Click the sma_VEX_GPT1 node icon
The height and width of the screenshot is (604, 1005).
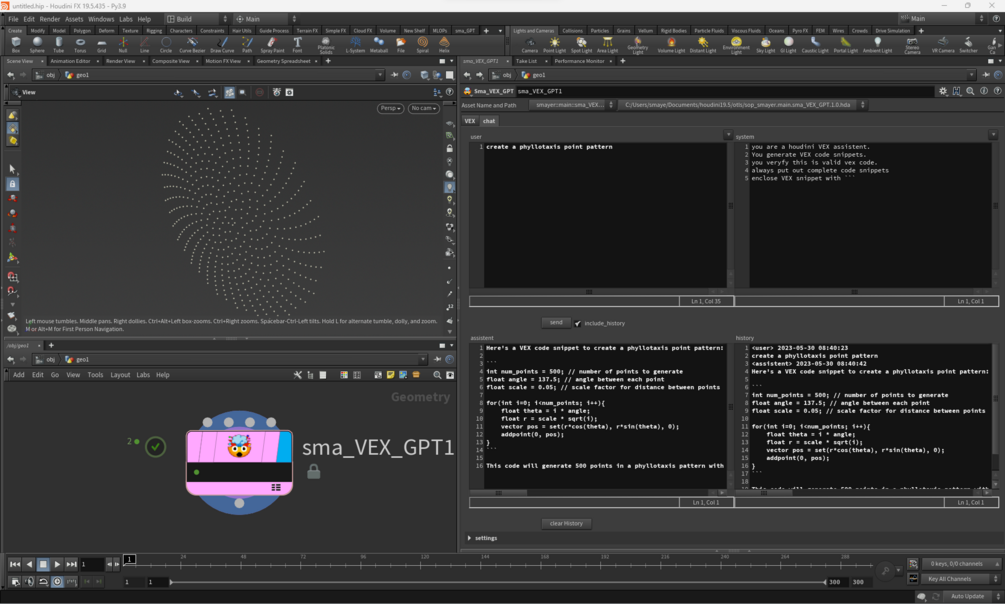point(238,446)
